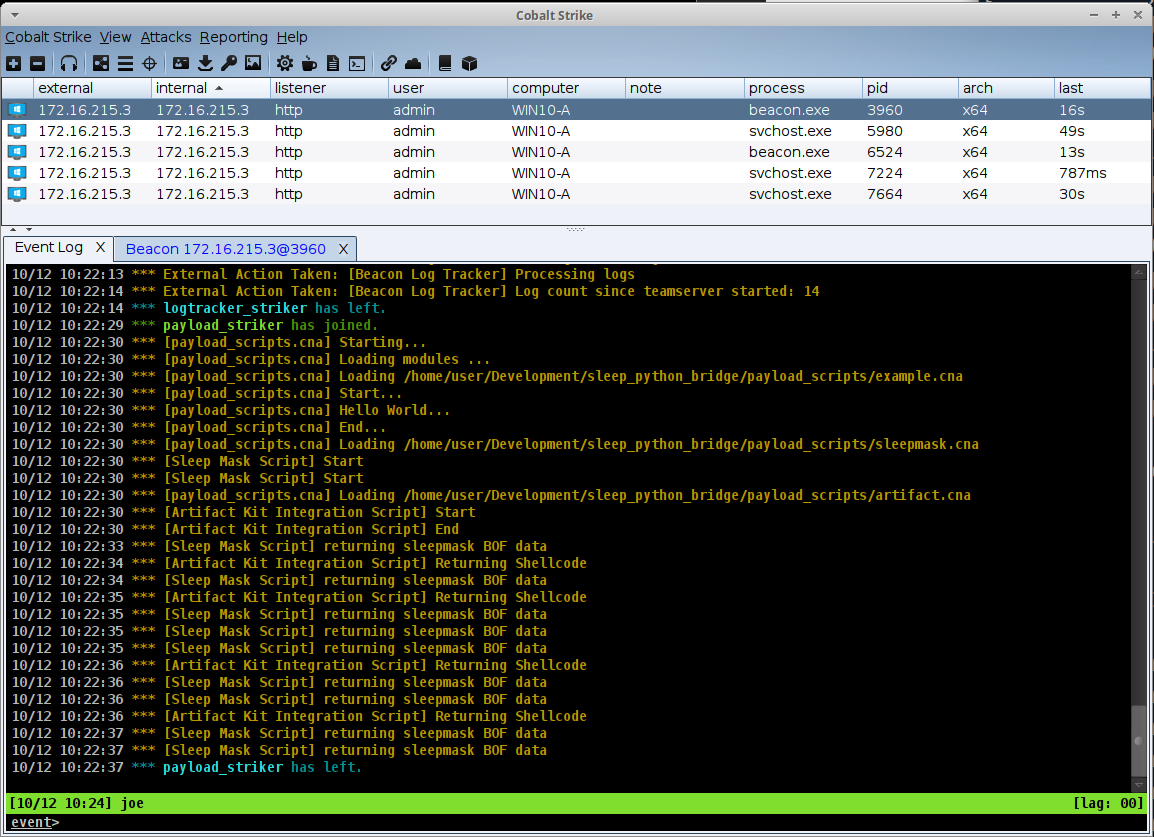
Task: Click the coffee cup Java applet icon
Action: click(x=309, y=63)
